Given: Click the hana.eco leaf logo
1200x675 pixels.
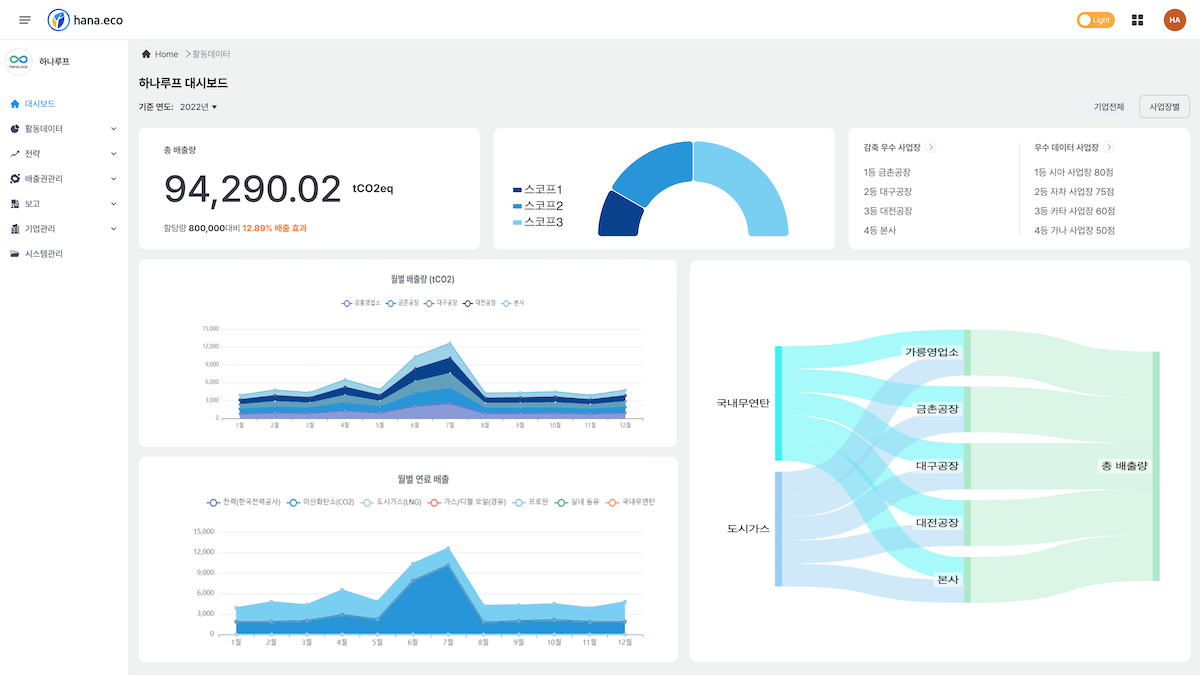Looking at the screenshot, I should (x=59, y=20).
